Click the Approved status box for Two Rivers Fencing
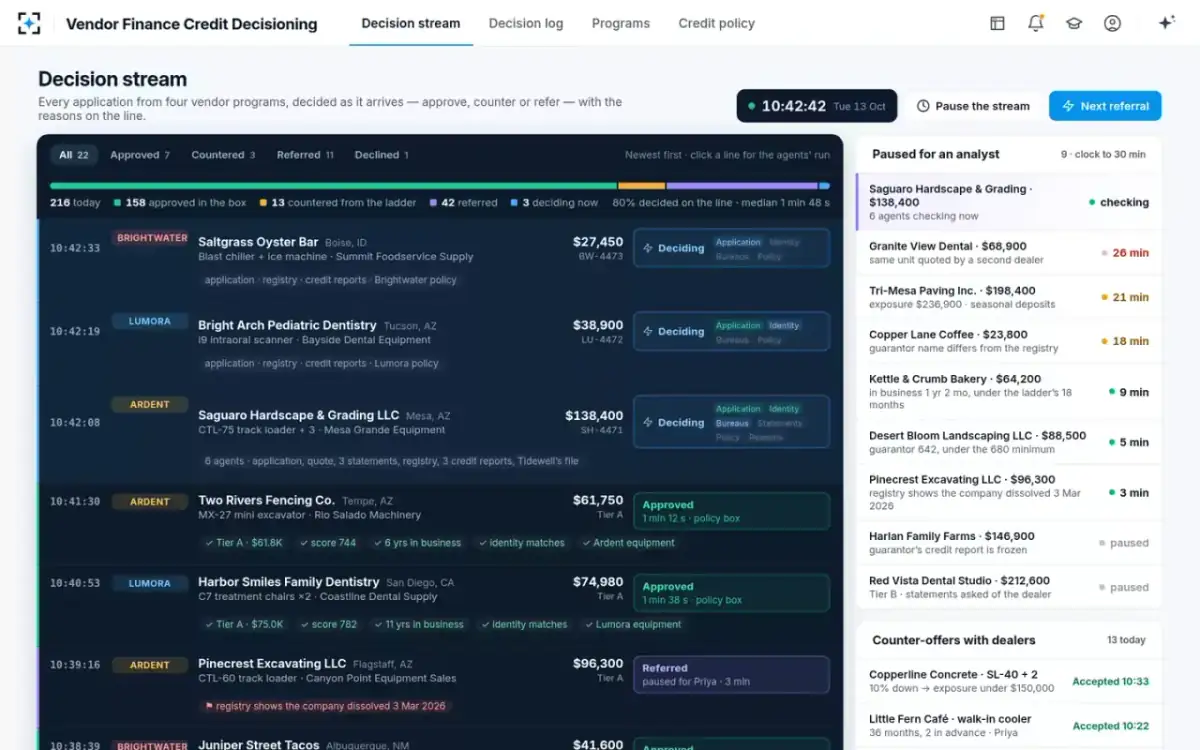The height and width of the screenshot is (750, 1200). [731, 511]
